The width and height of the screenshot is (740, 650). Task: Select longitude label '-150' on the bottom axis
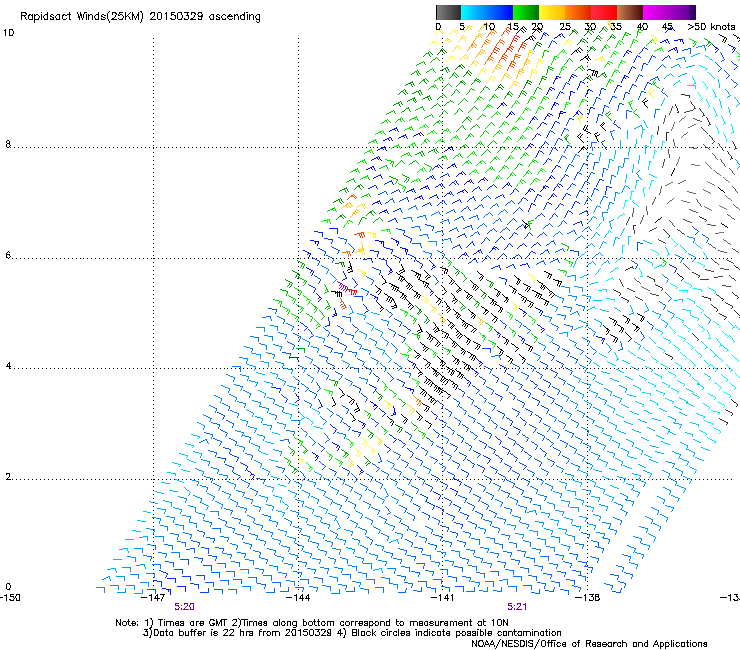click(10, 597)
